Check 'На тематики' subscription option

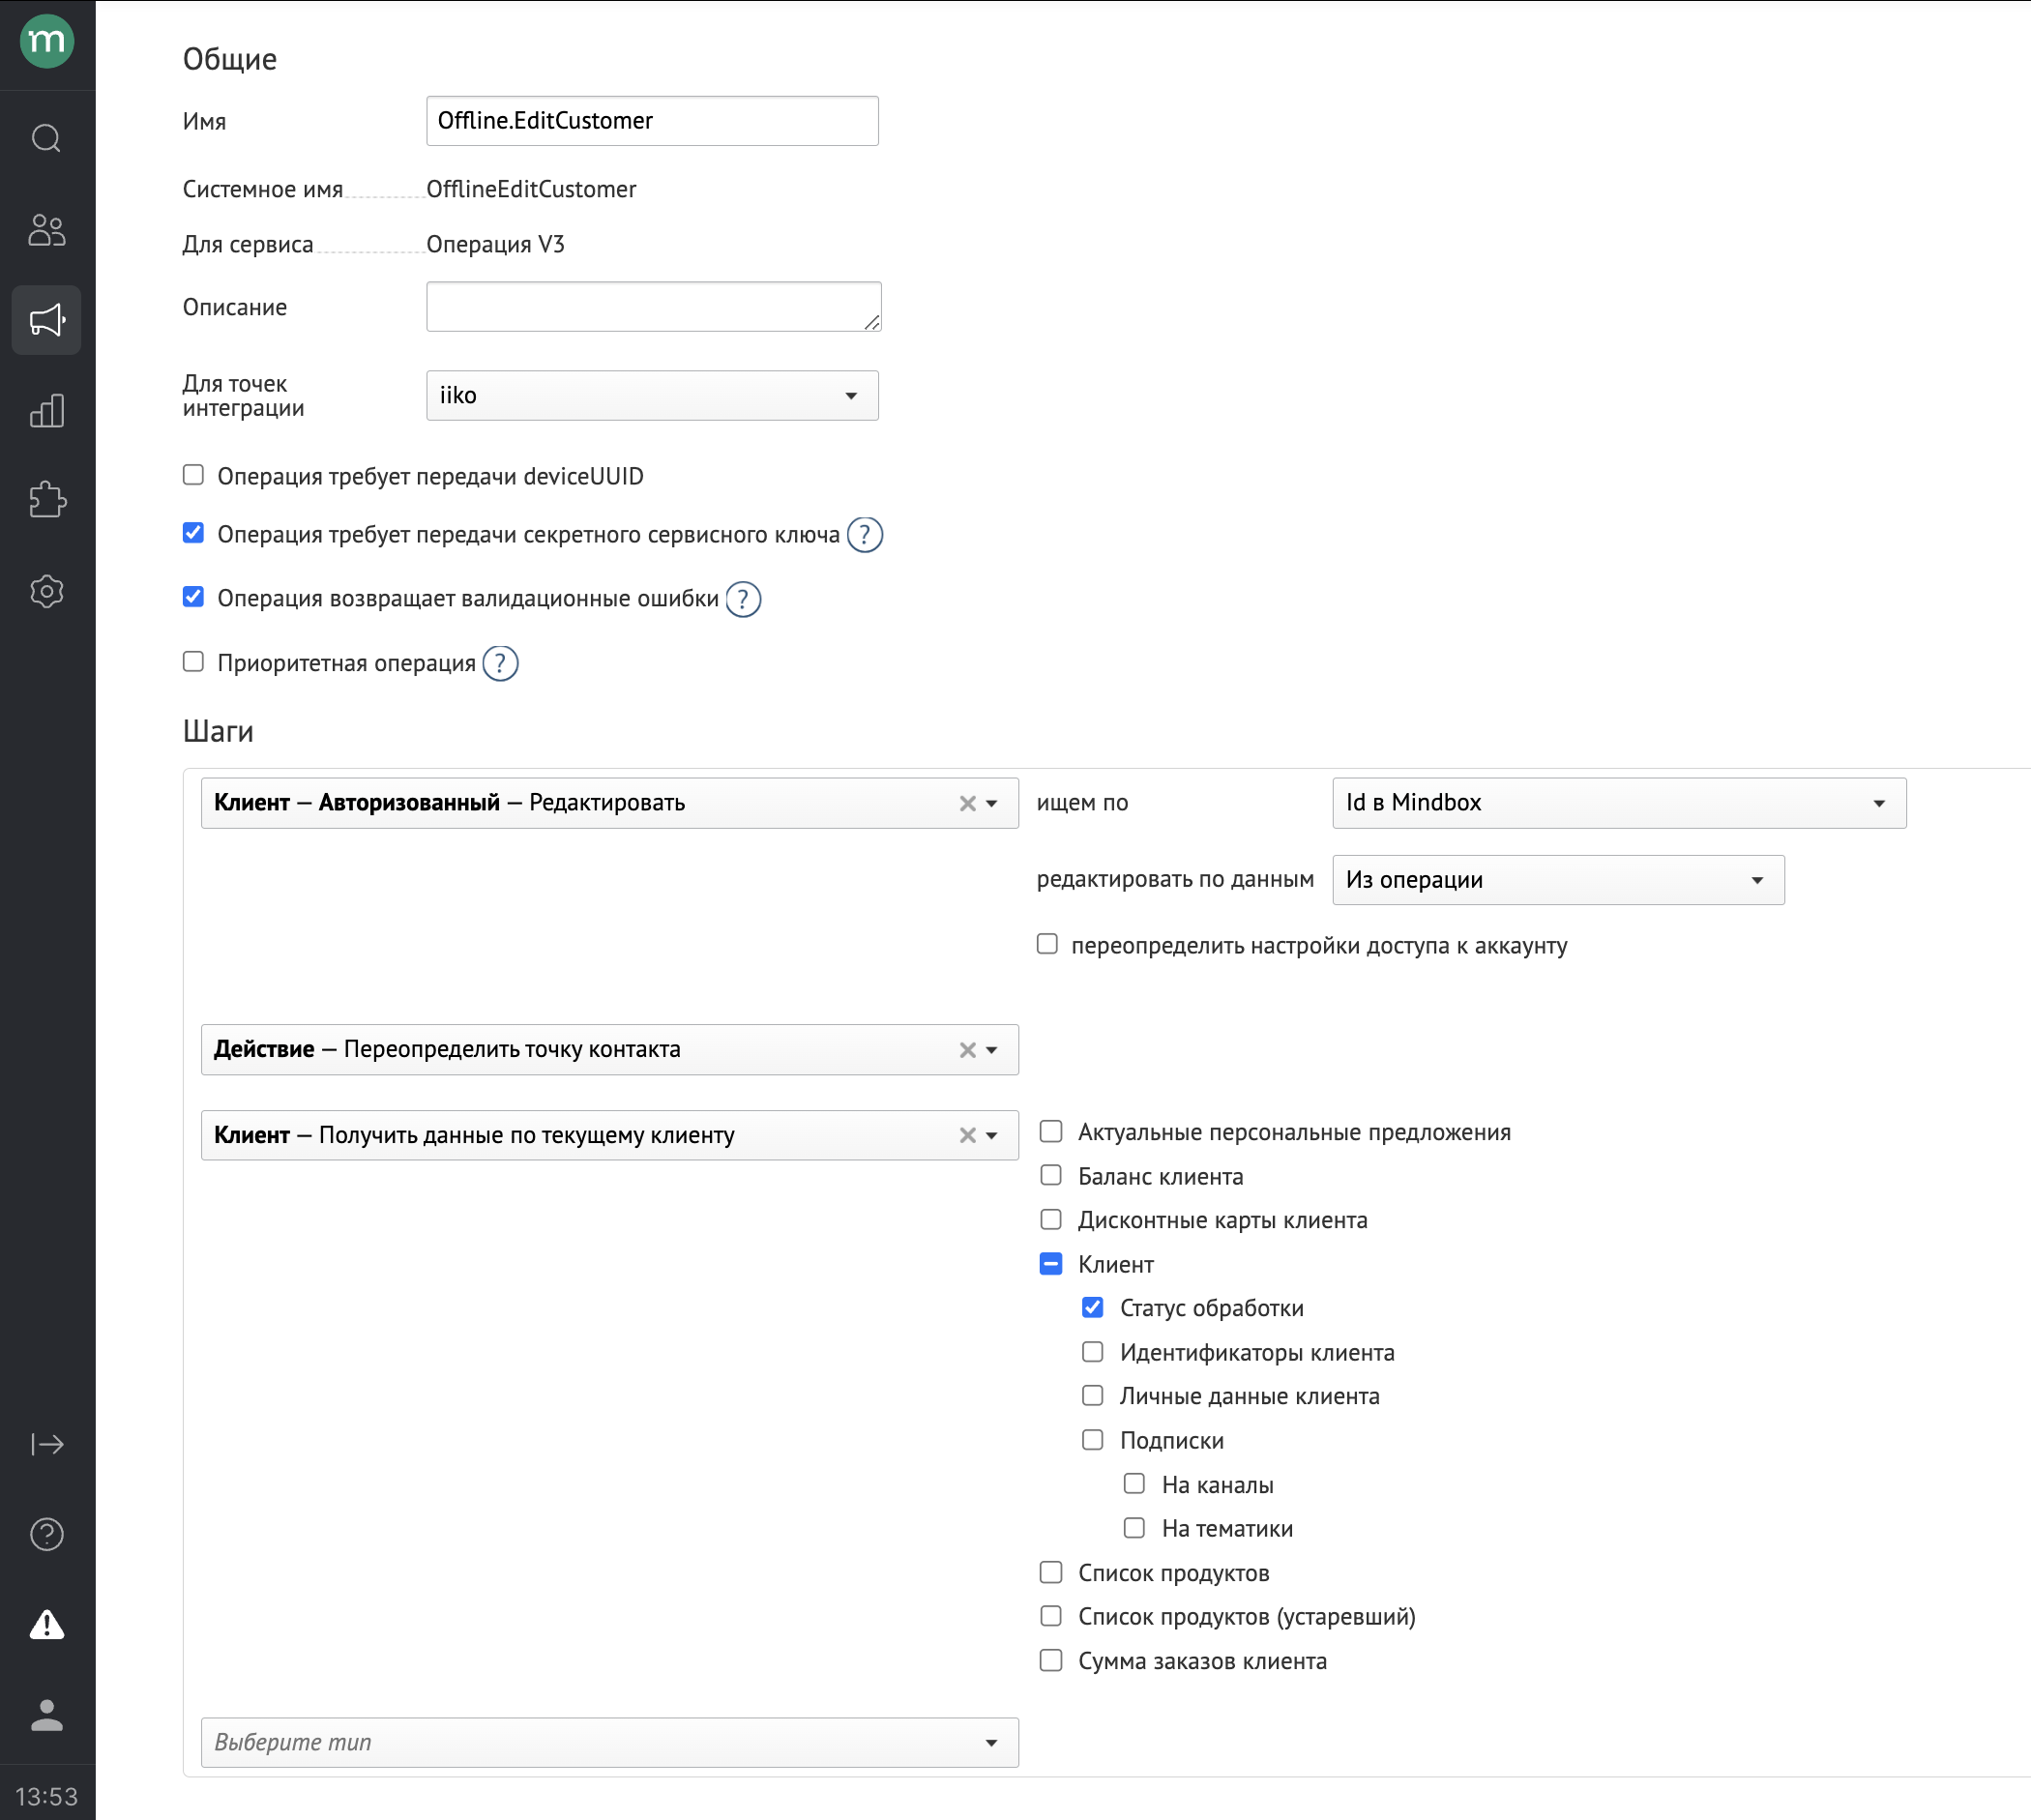[x=1134, y=1527]
